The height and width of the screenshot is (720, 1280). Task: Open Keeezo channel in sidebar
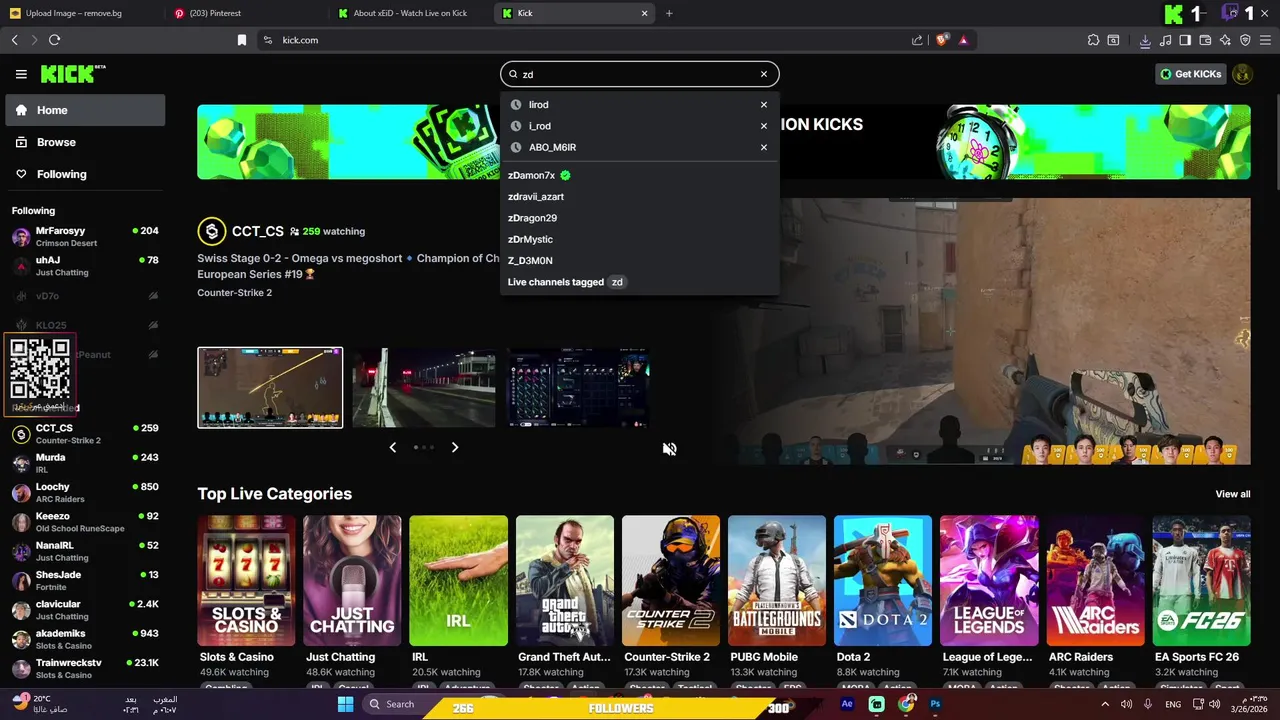point(85,522)
